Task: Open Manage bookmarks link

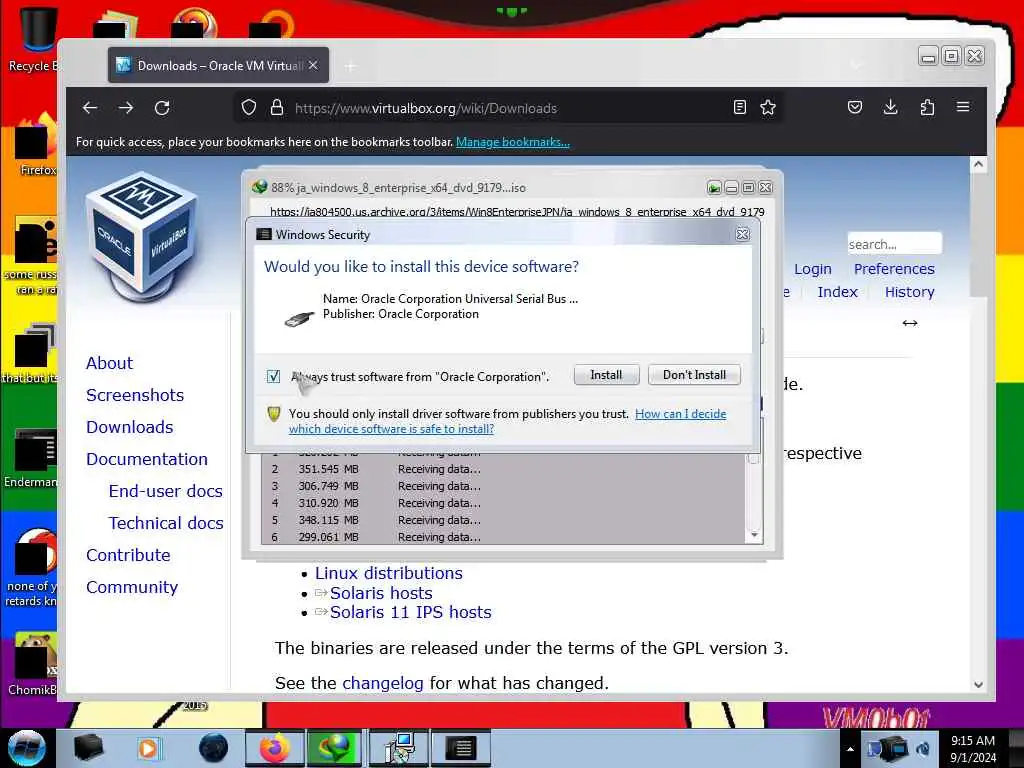Action: 513,142
